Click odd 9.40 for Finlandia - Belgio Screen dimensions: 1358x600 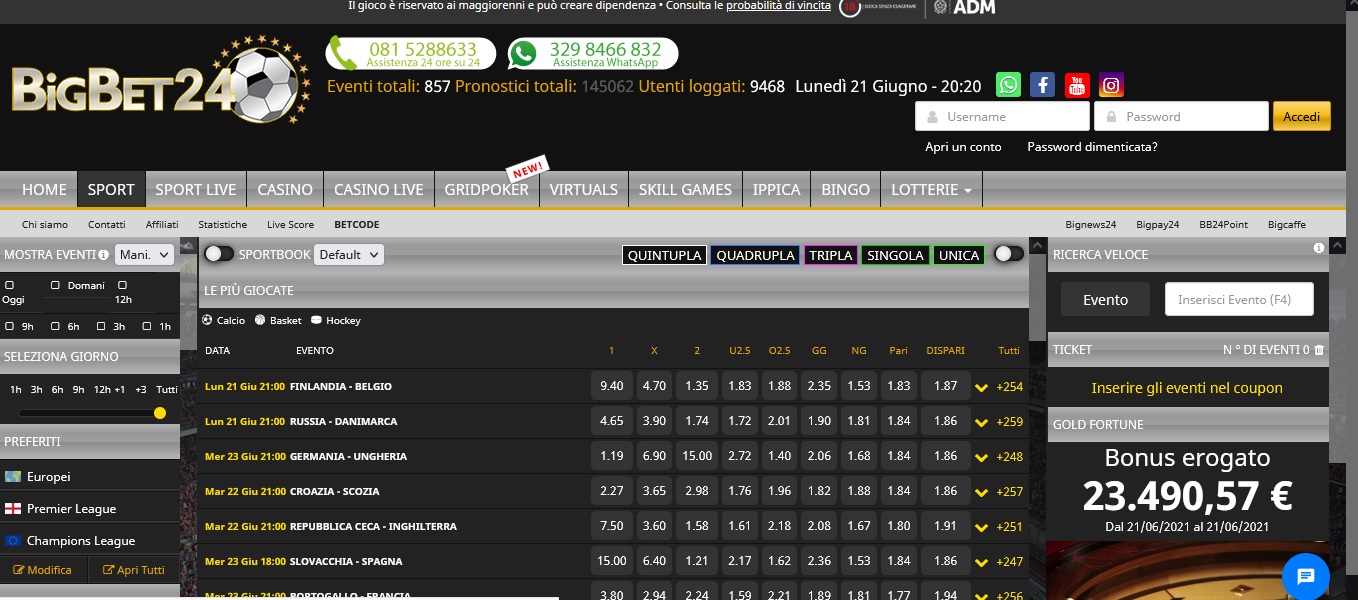tap(612, 386)
